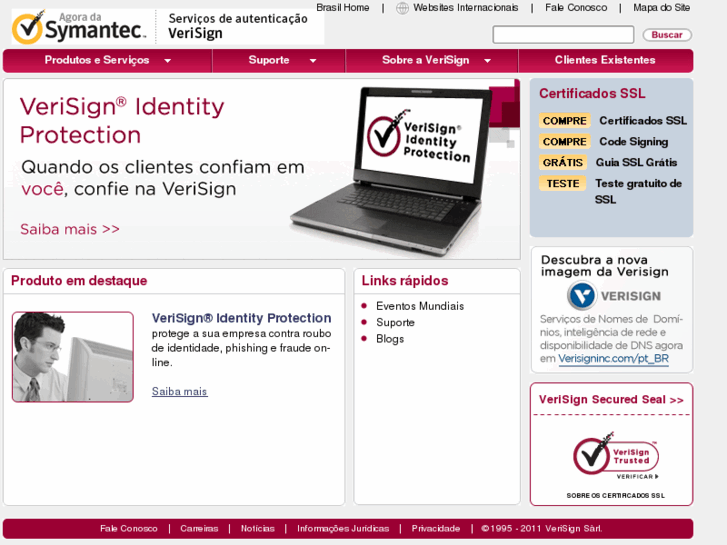Open the Mapa do Site link
This screenshot has height=545, width=727.
pos(661,8)
